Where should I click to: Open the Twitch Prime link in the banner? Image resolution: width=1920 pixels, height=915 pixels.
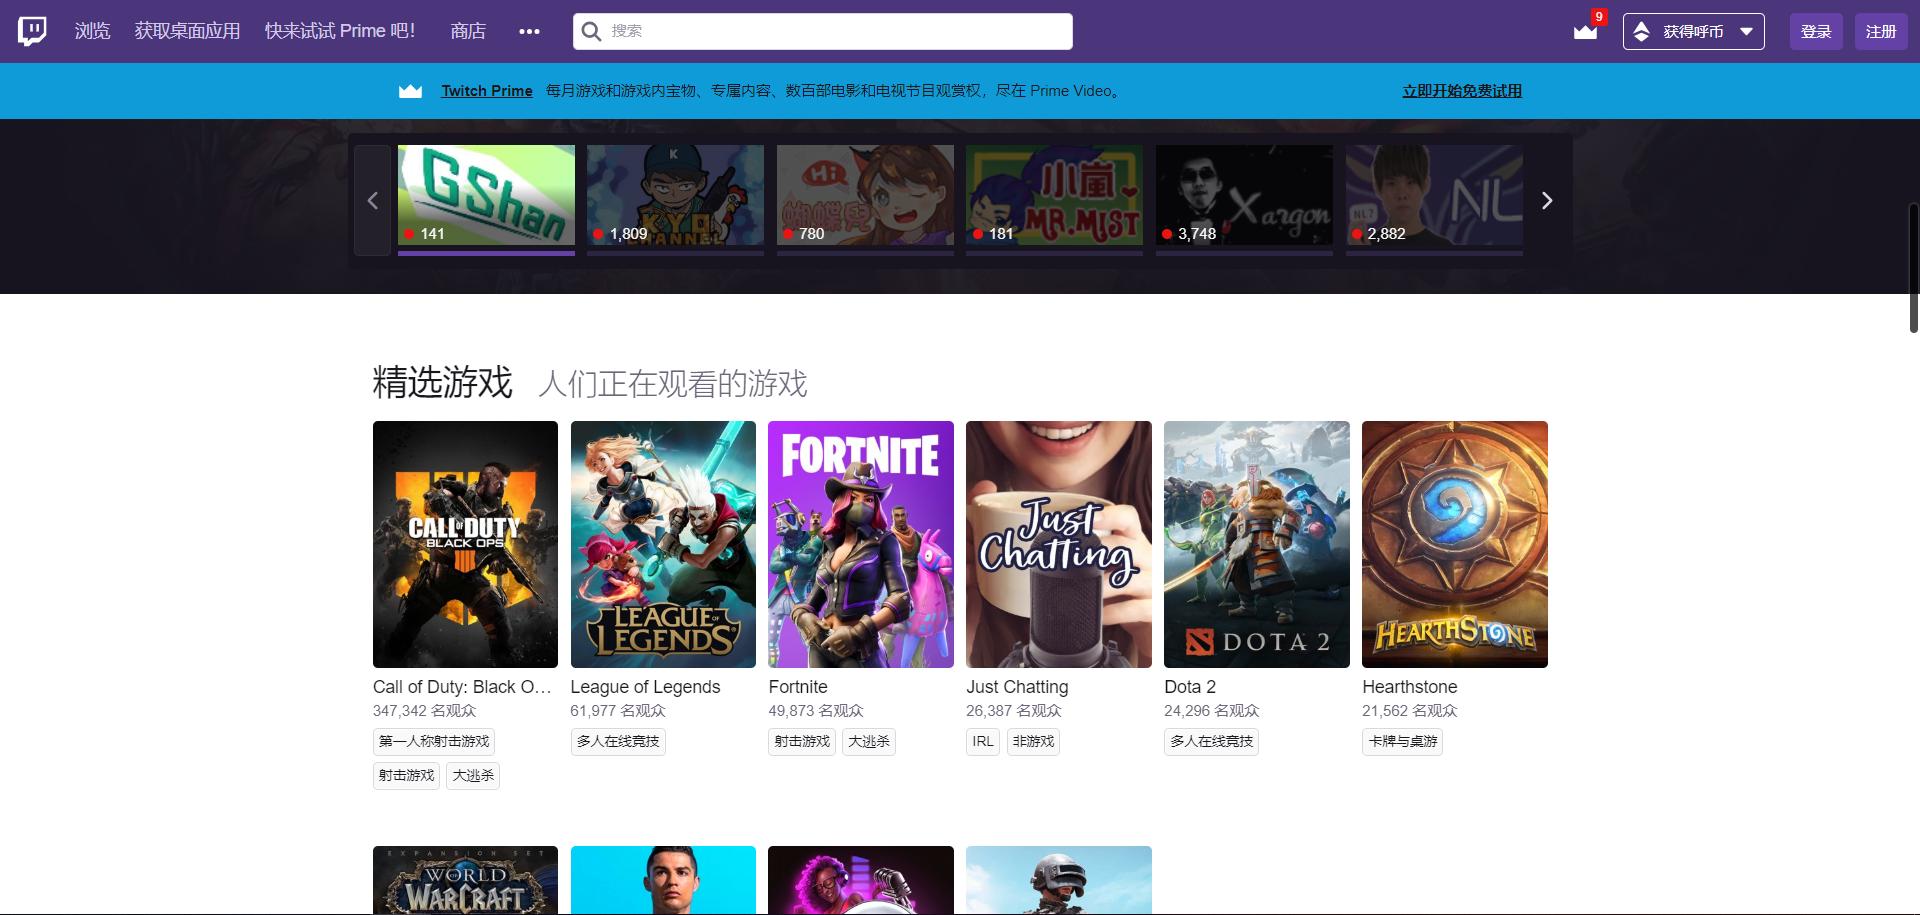coord(487,90)
